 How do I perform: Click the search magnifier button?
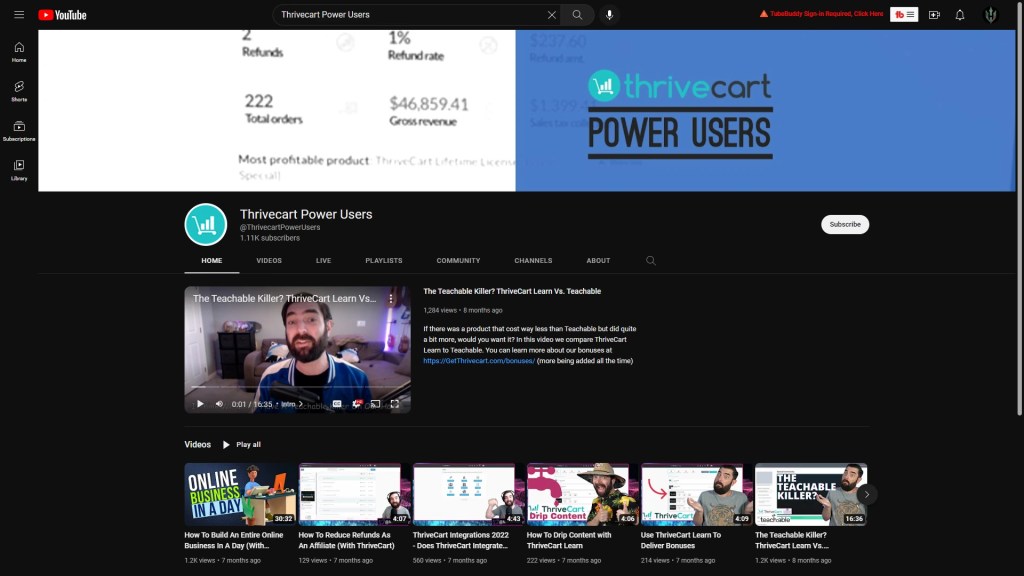[577, 15]
